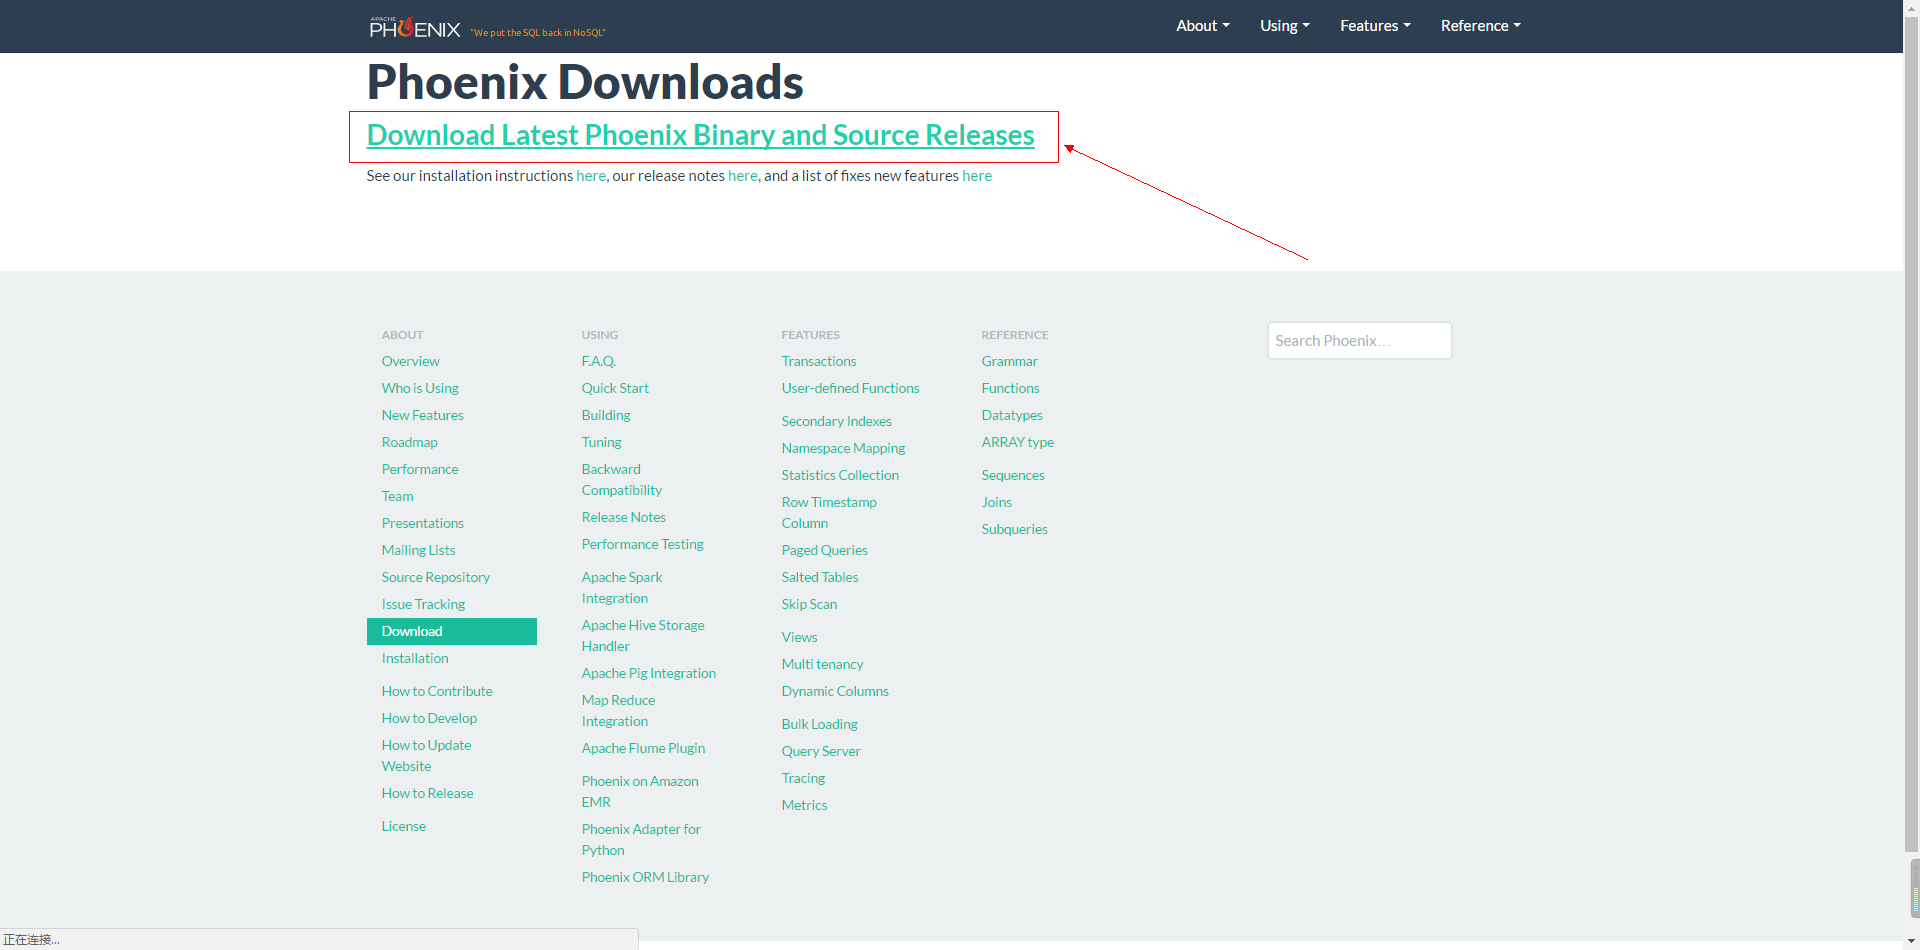The image size is (1920, 950).
Task: Open the Installation link
Action: (415, 658)
